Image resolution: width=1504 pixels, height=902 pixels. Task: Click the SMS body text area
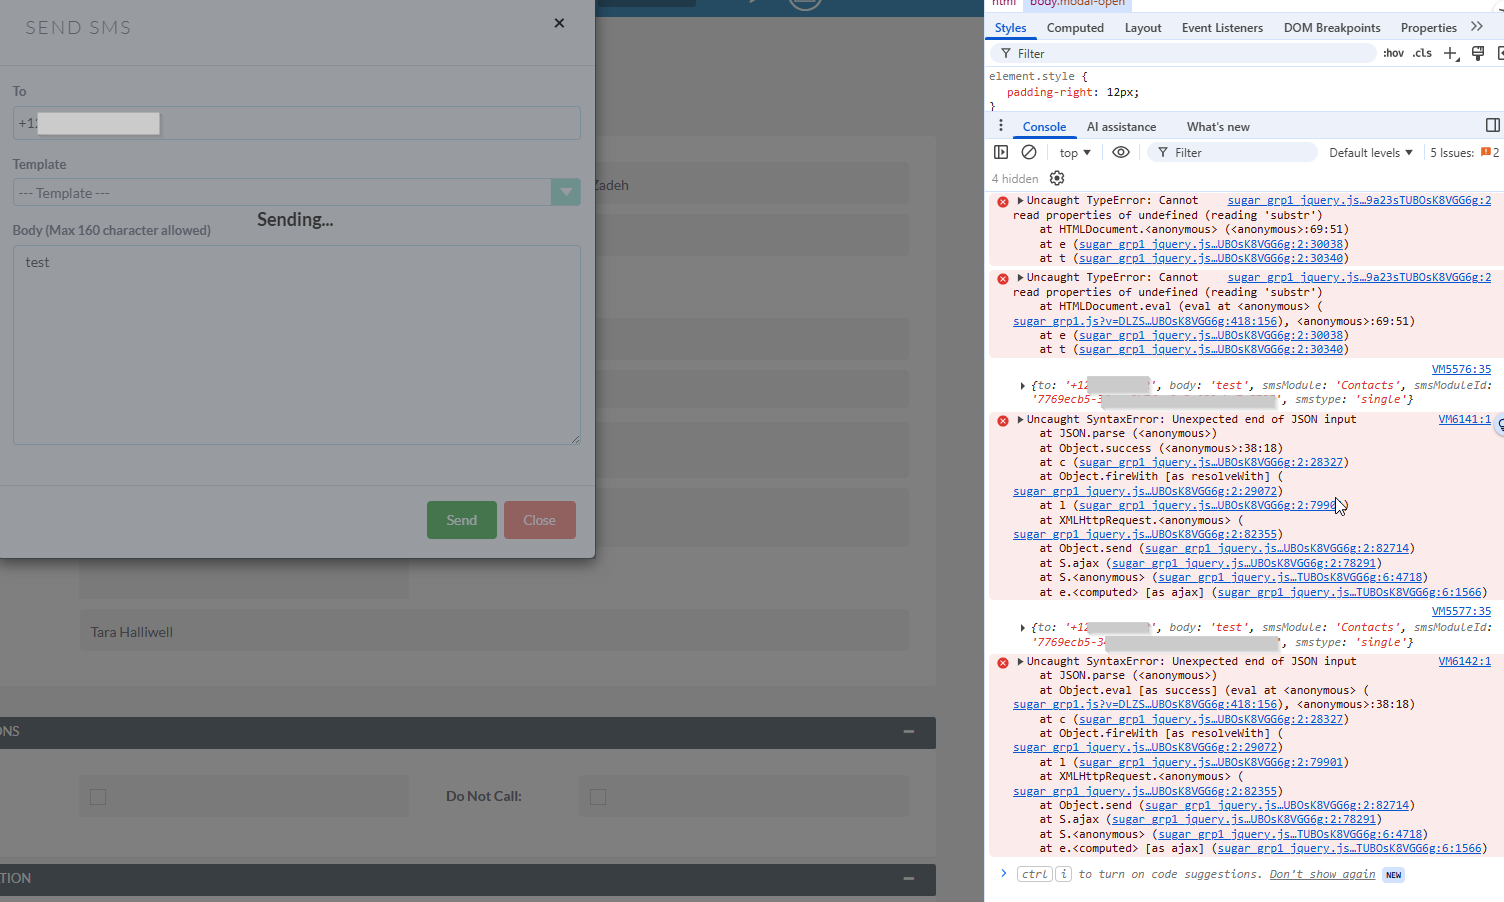pyautogui.click(x=297, y=345)
